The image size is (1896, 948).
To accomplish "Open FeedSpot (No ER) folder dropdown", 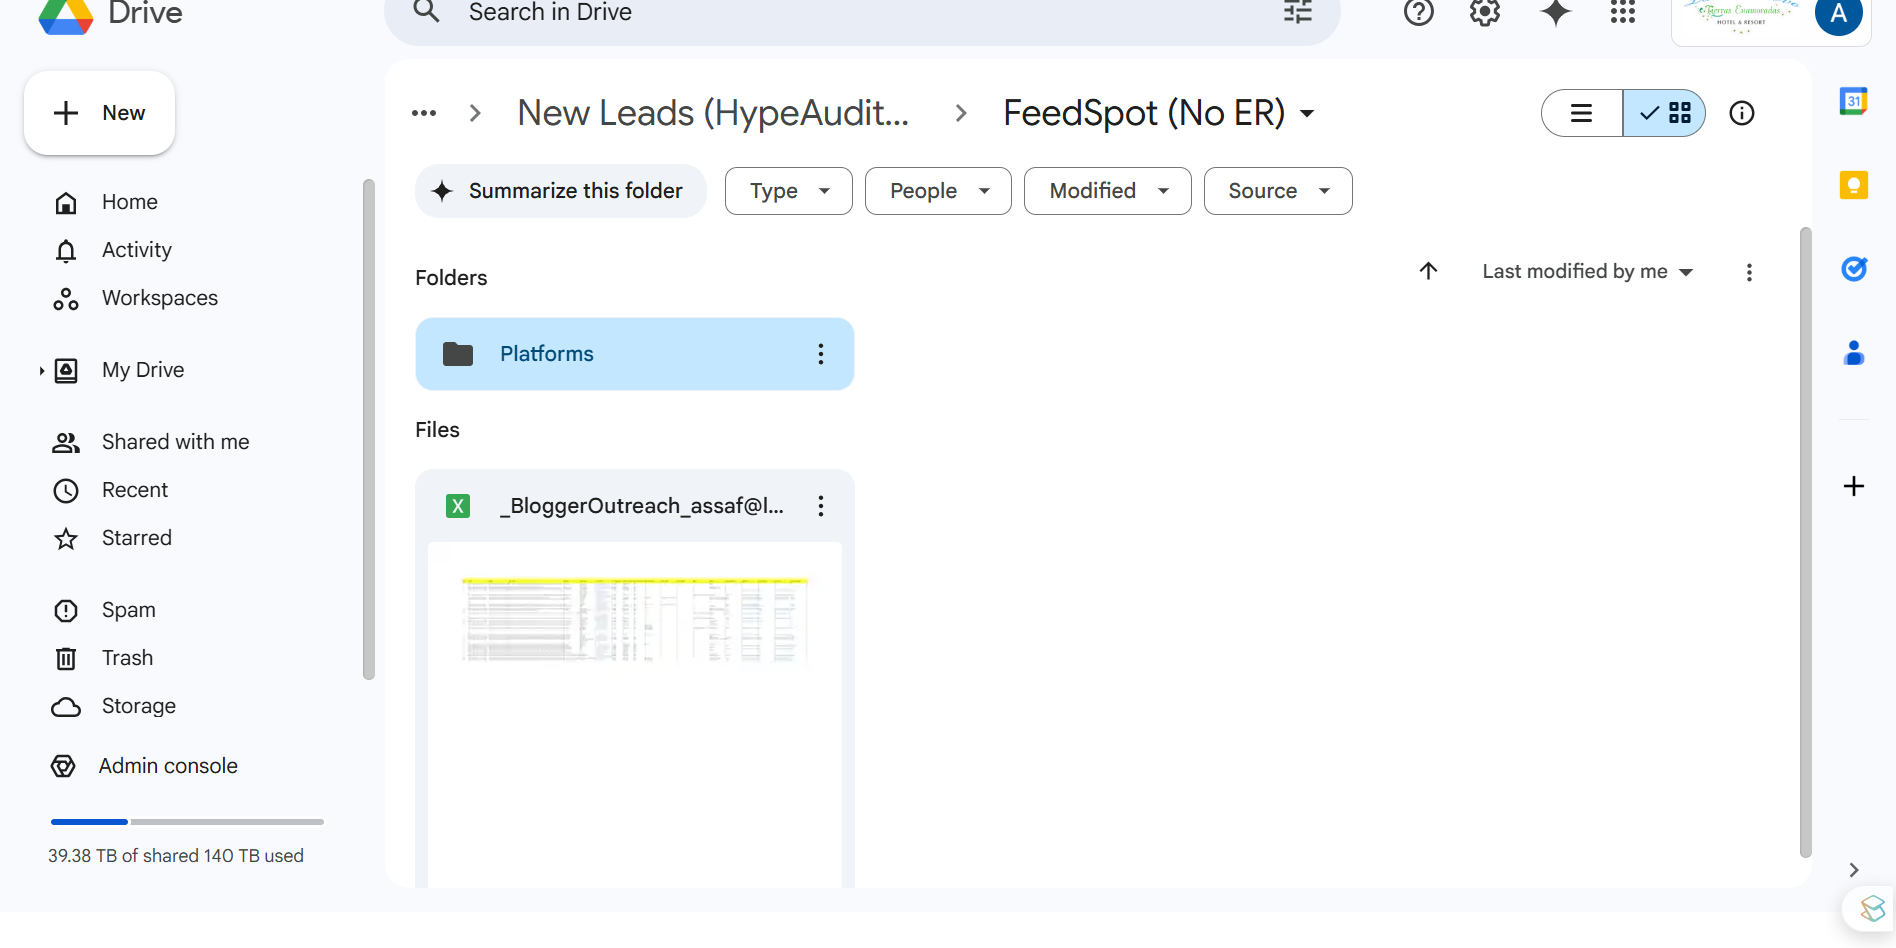I will (1307, 114).
